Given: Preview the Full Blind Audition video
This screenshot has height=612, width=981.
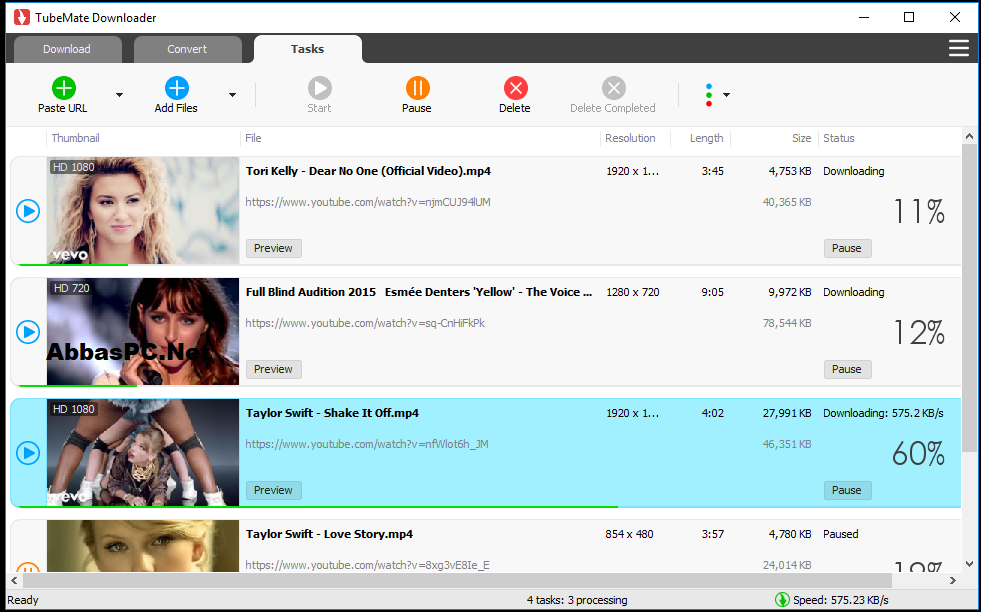Looking at the screenshot, I should pyautogui.click(x=273, y=369).
